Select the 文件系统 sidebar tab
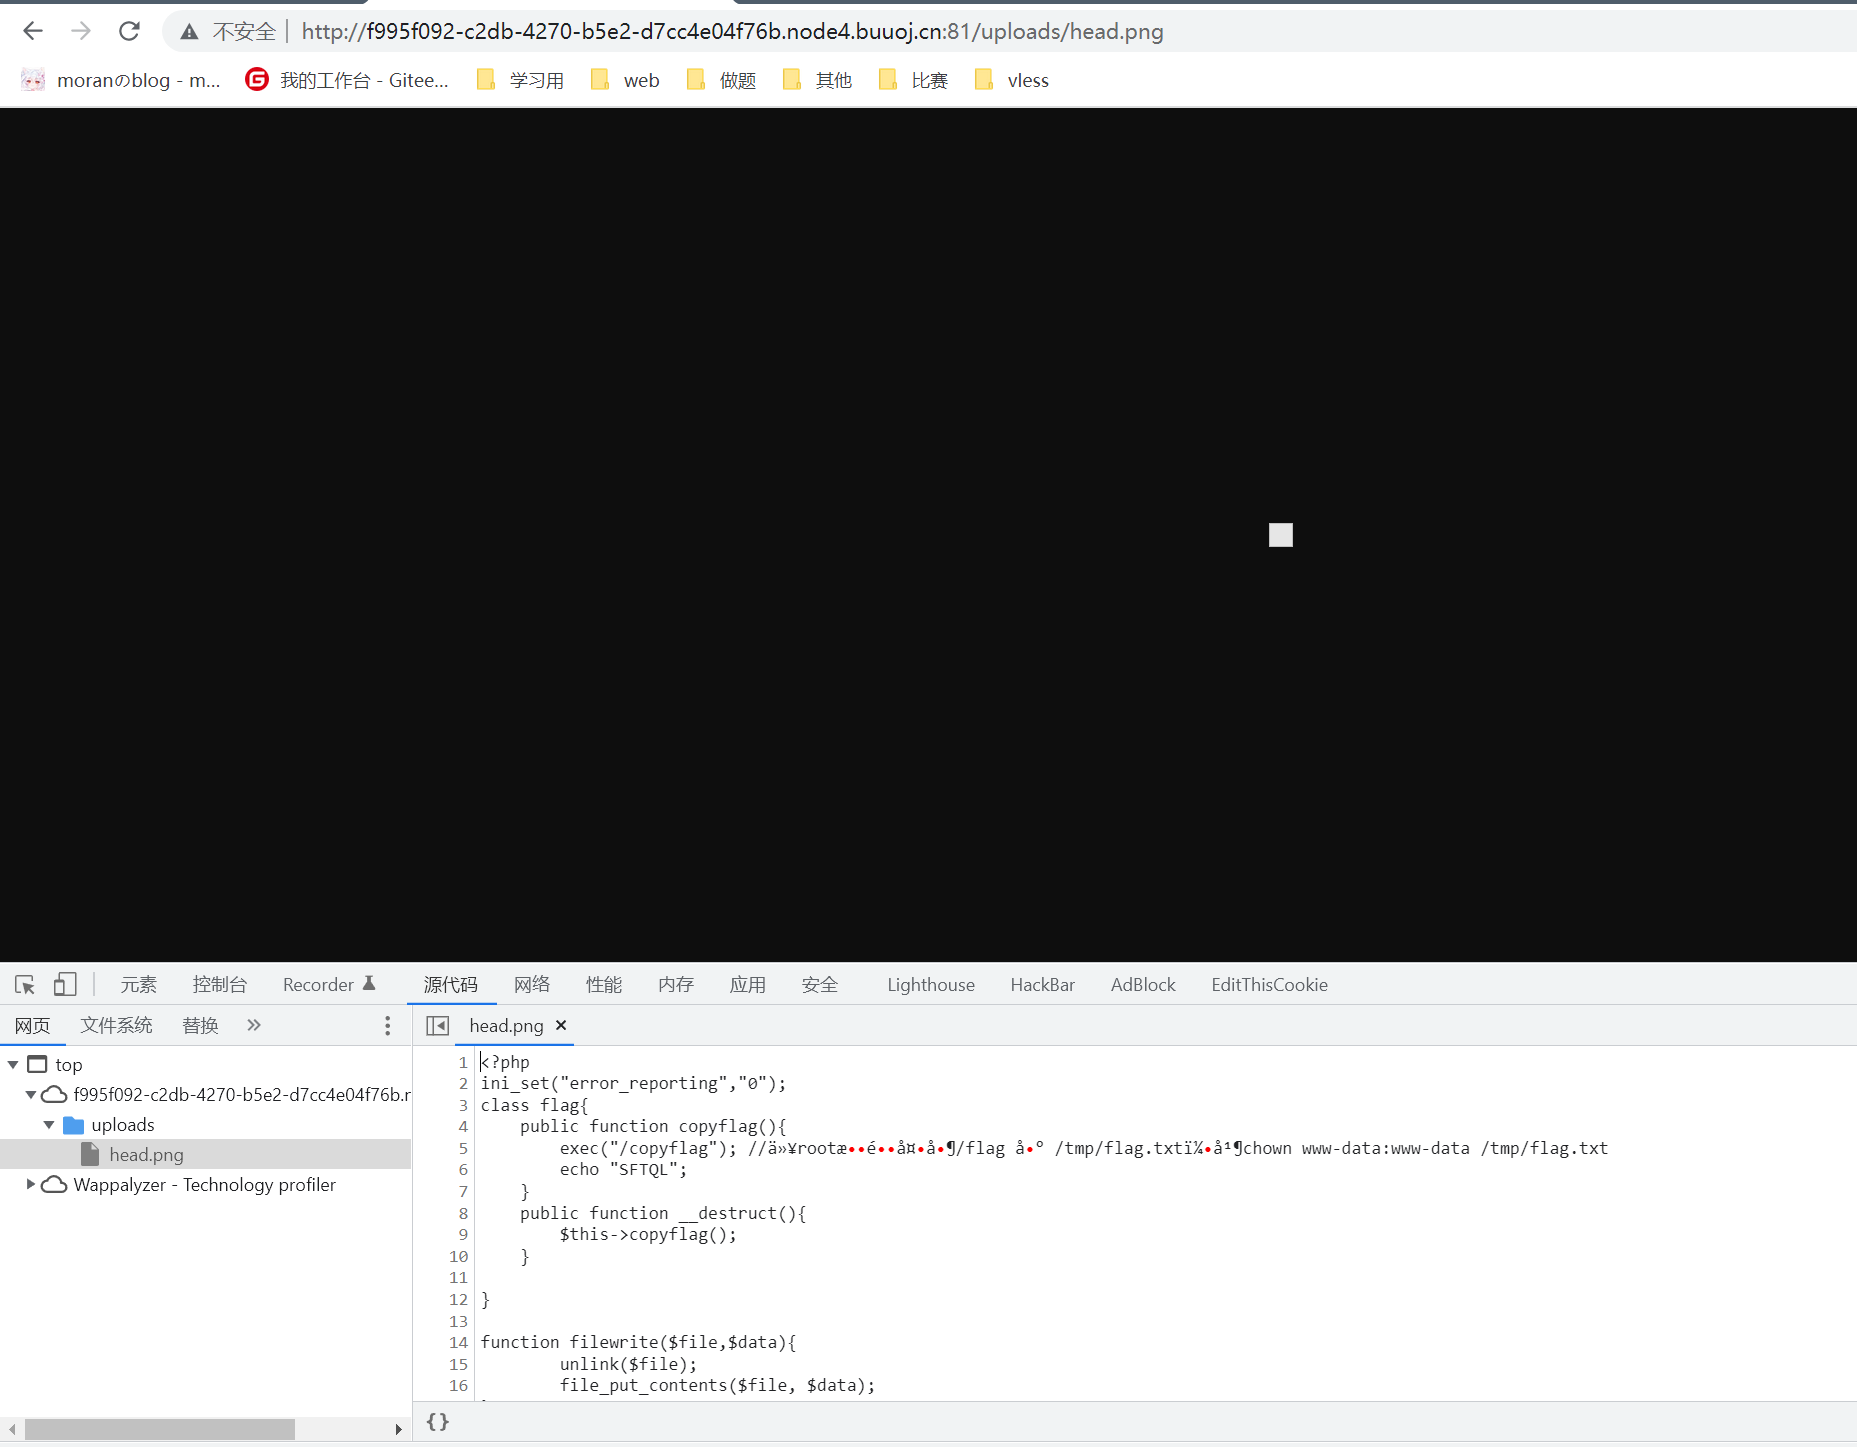Screen dimensions: 1857x1447 pos(117,1025)
